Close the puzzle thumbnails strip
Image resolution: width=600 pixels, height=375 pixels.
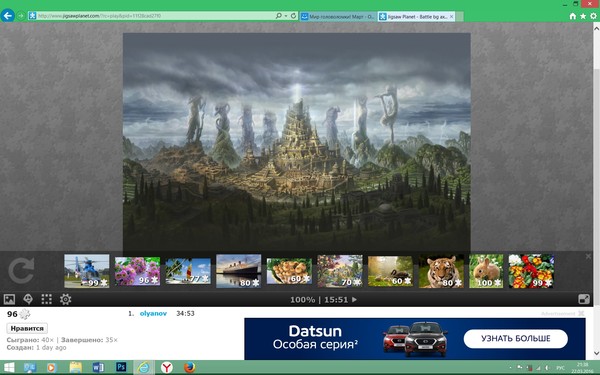(x=588, y=256)
